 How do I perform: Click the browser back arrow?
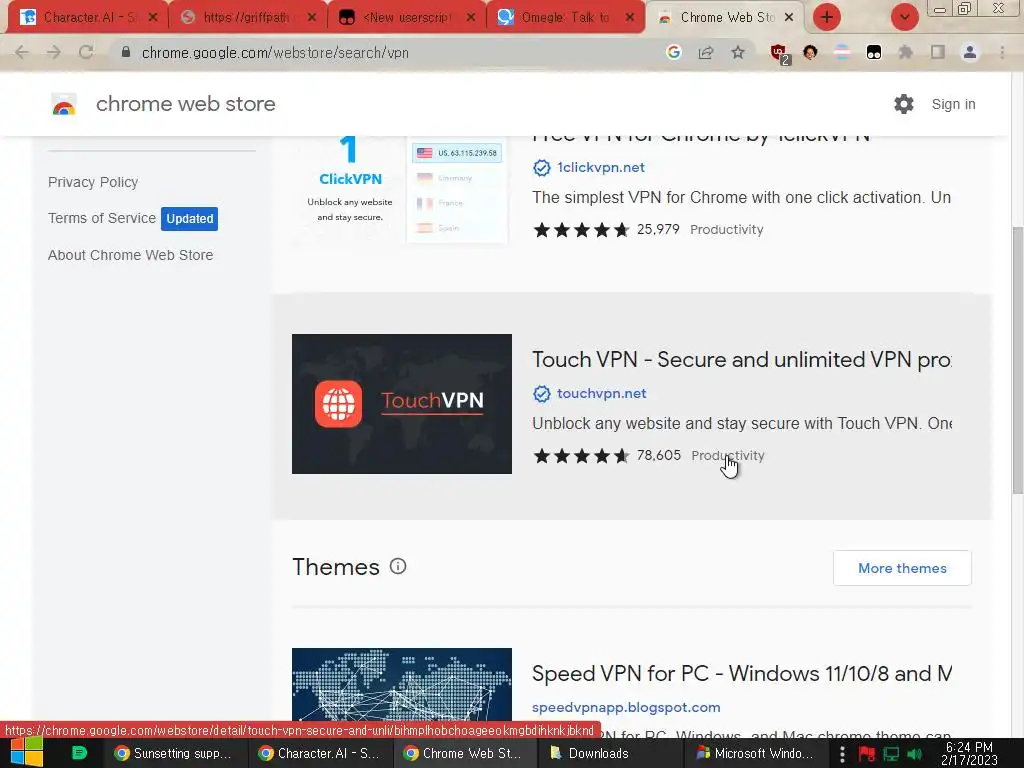click(22, 53)
